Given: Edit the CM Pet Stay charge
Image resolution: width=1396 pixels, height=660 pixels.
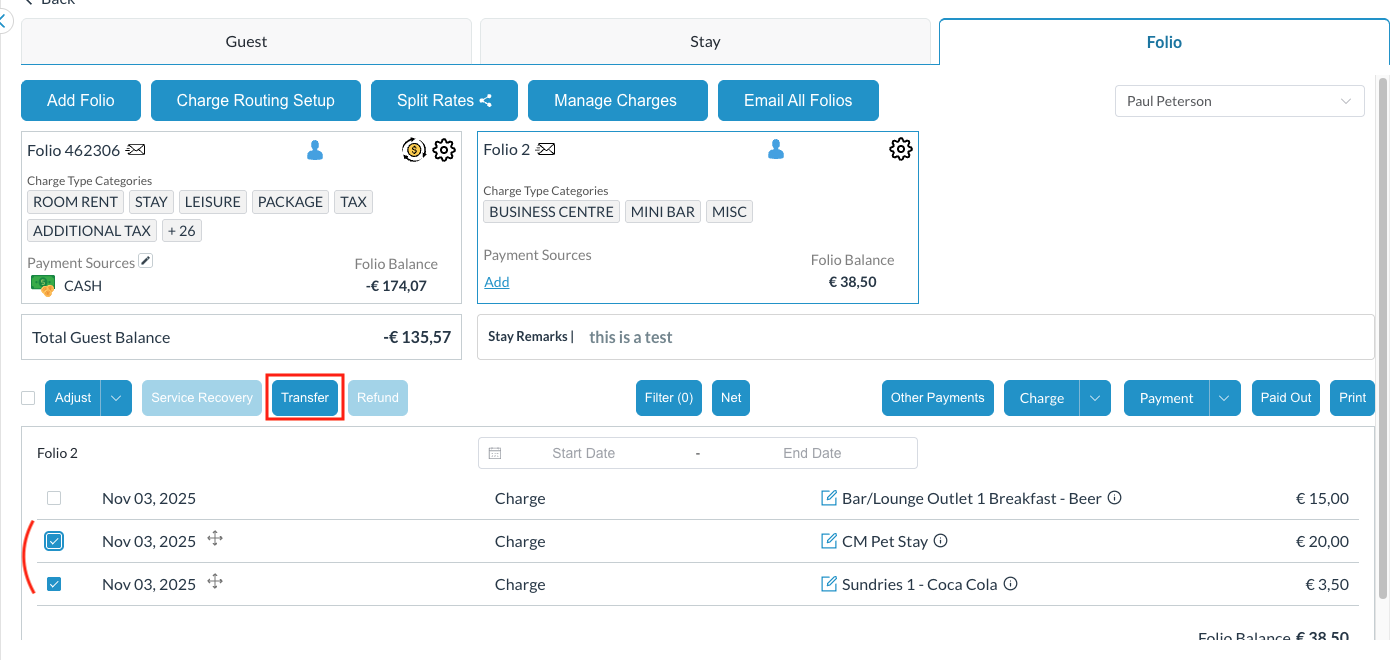Looking at the screenshot, I should [x=828, y=541].
